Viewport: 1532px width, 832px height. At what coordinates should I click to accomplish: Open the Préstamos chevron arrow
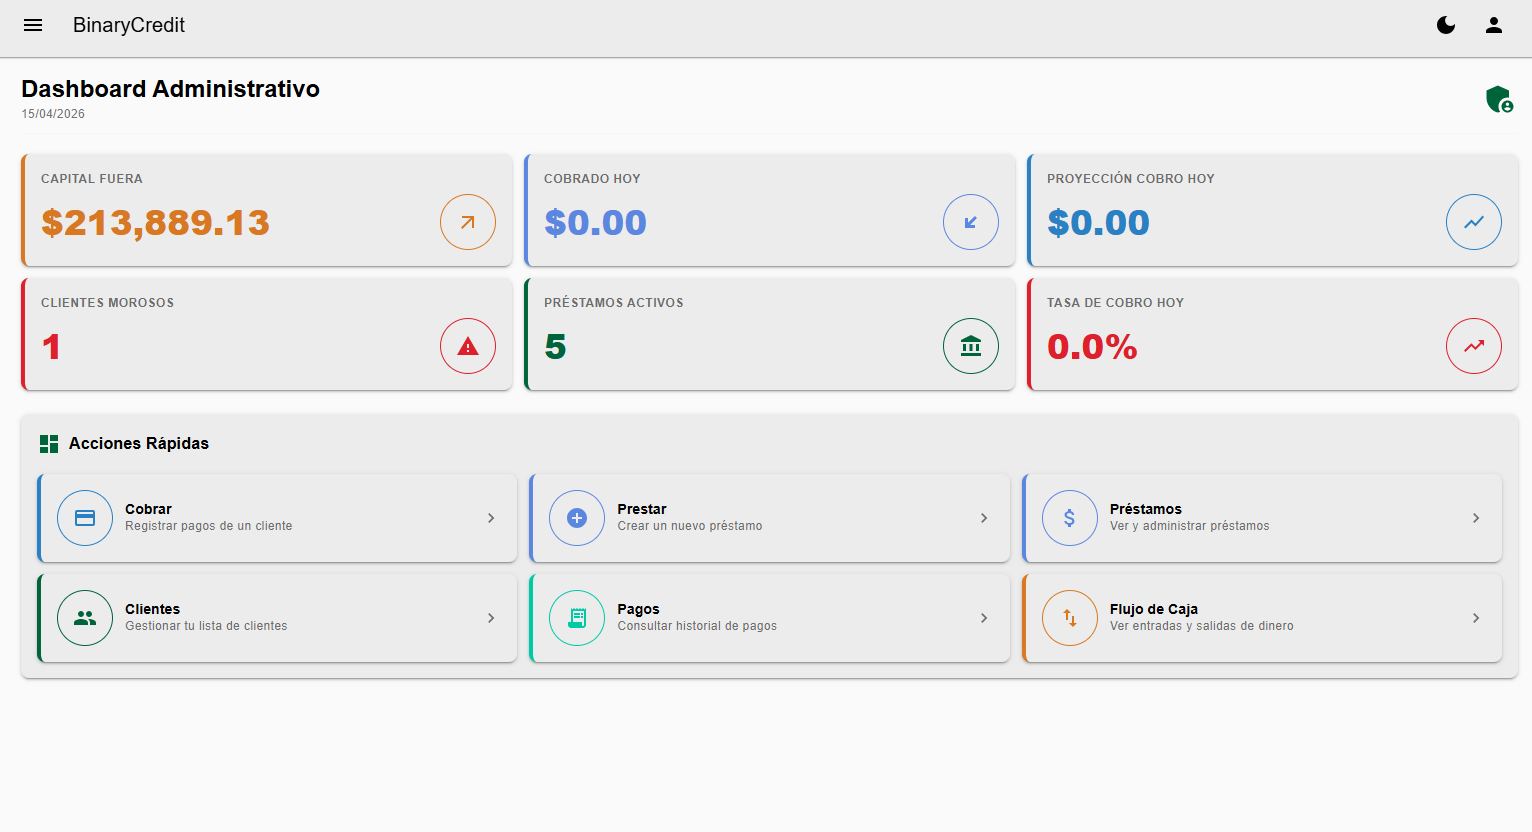[1476, 518]
